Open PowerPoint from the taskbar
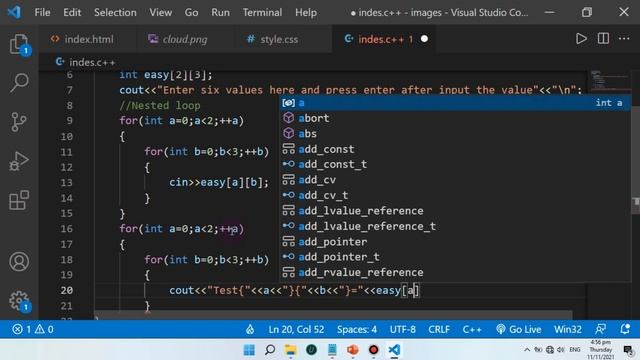This screenshot has height=360, width=640. coord(353,350)
